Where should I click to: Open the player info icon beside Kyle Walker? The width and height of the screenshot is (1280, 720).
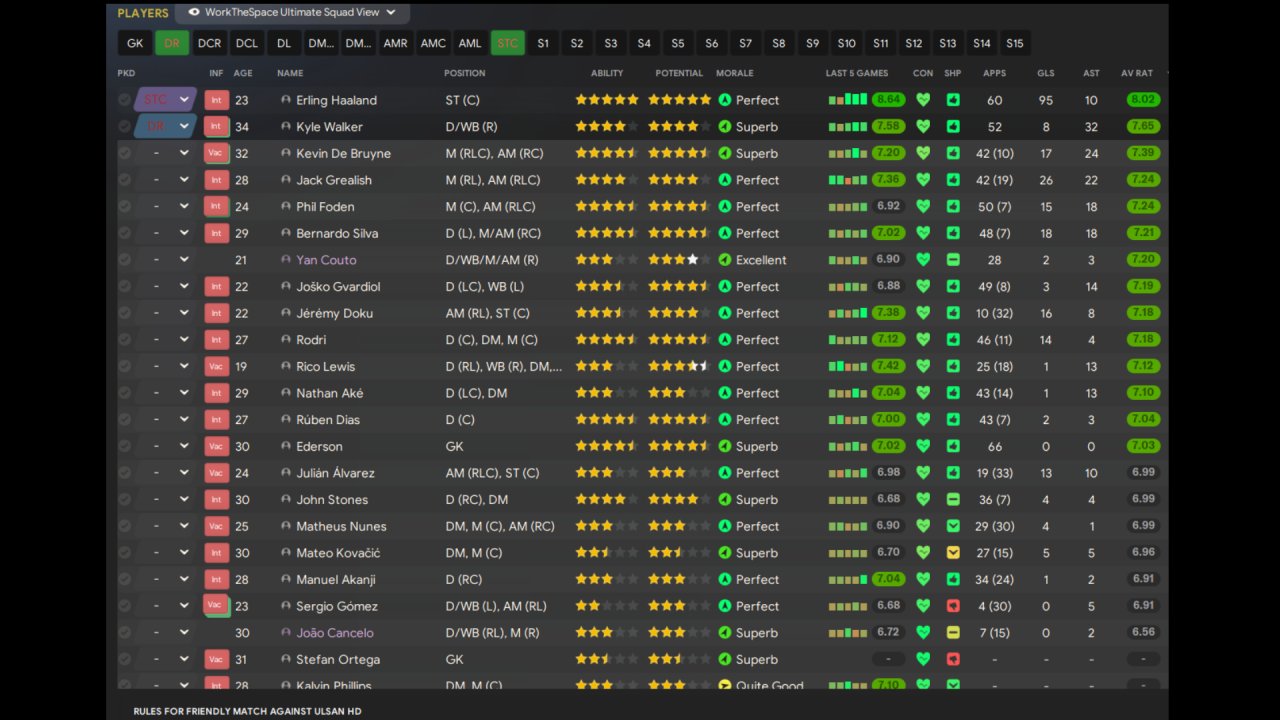pos(286,127)
